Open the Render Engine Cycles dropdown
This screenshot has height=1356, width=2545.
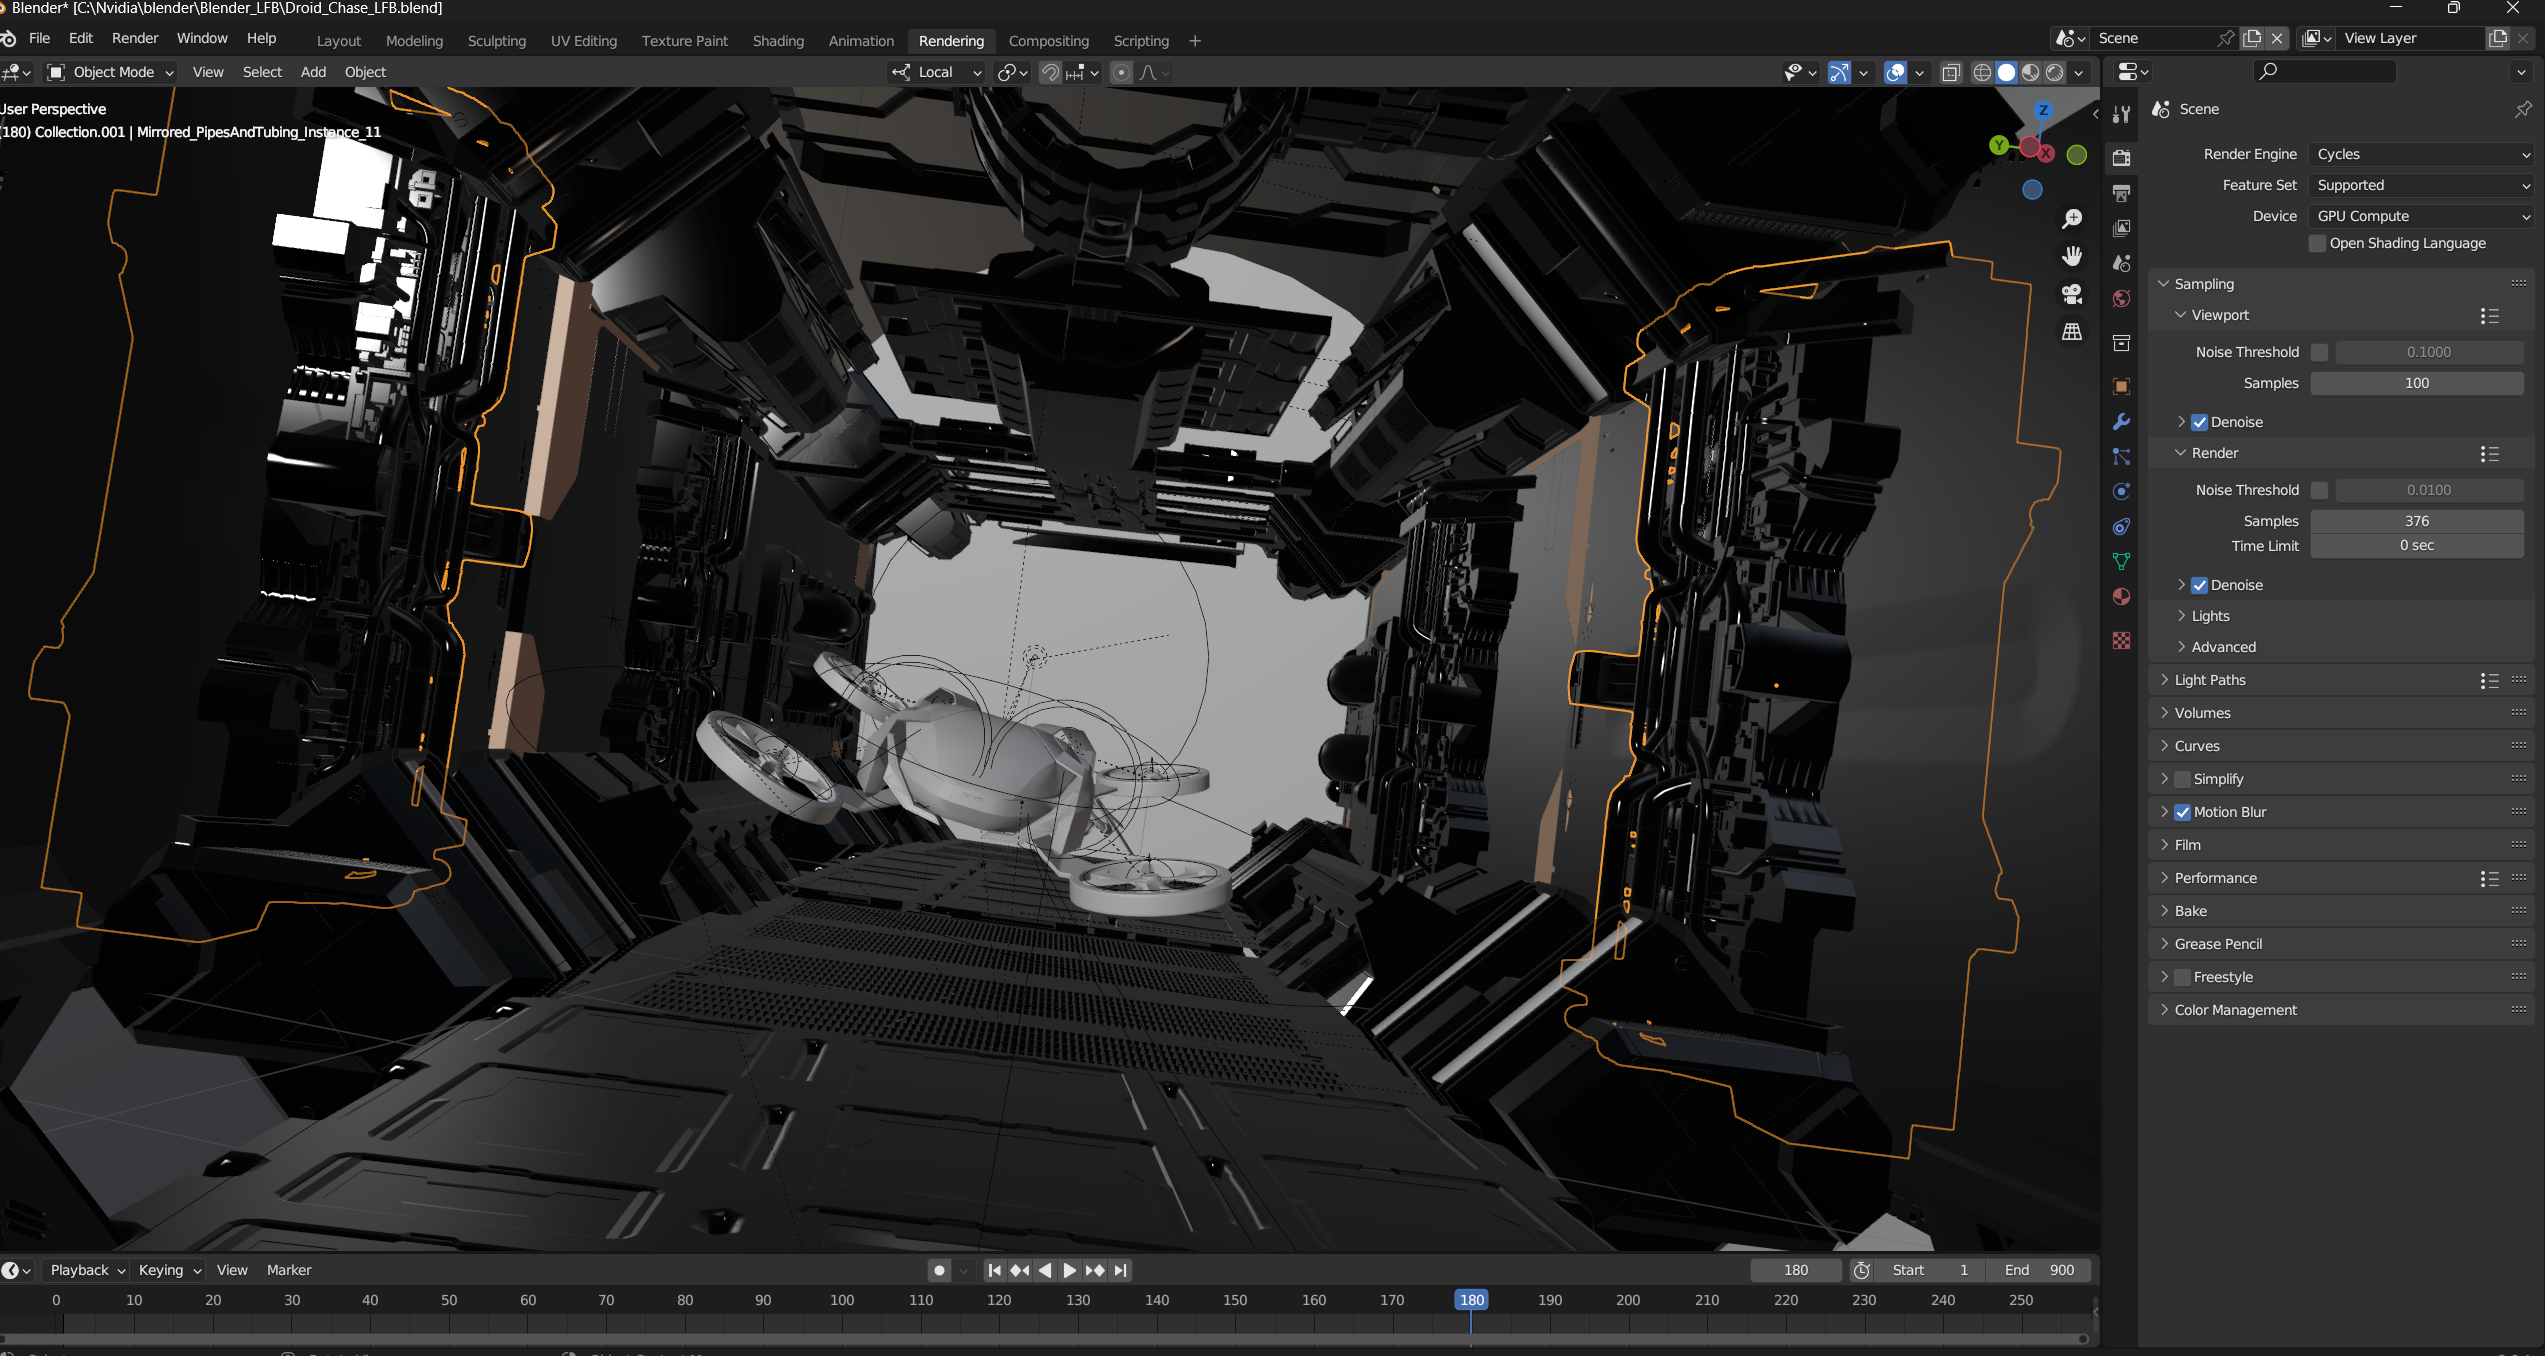(2421, 154)
